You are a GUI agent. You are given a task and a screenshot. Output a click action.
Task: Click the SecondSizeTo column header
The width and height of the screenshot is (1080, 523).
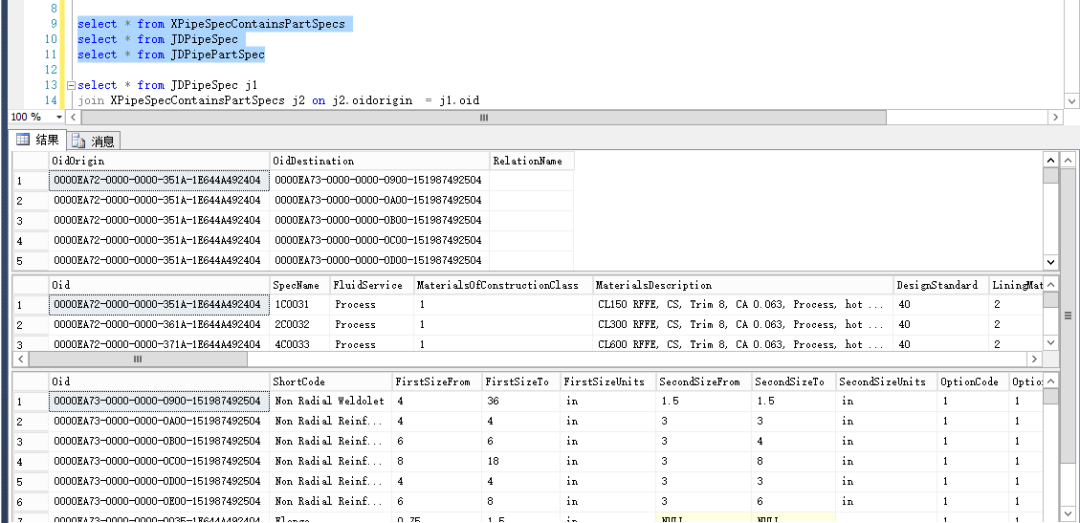793,381
